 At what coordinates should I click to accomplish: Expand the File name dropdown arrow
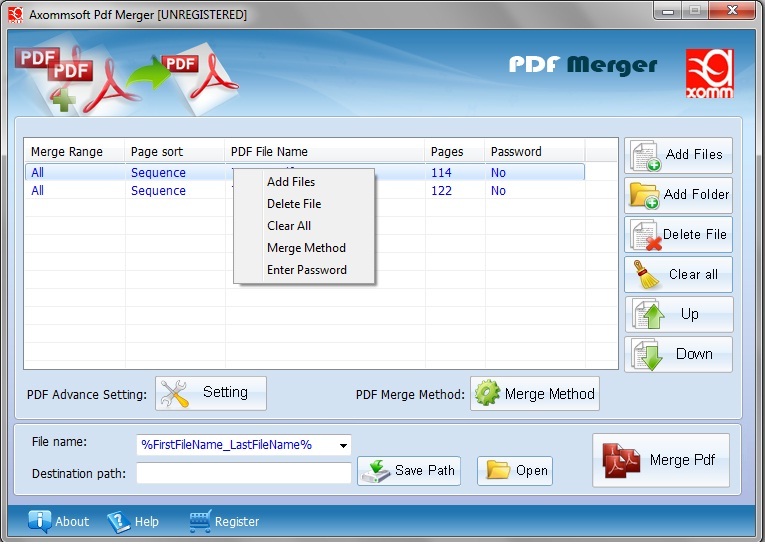pyautogui.click(x=343, y=445)
